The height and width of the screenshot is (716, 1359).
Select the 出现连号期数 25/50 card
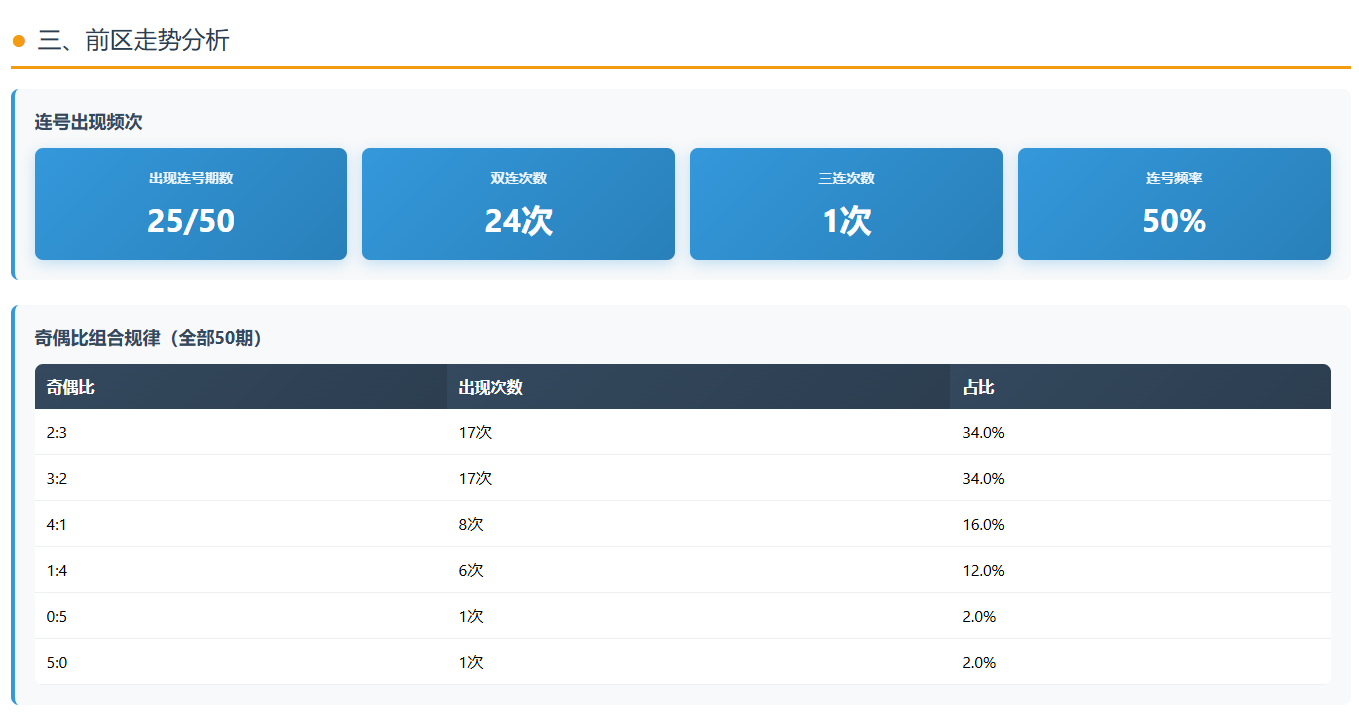click(191, 204)
